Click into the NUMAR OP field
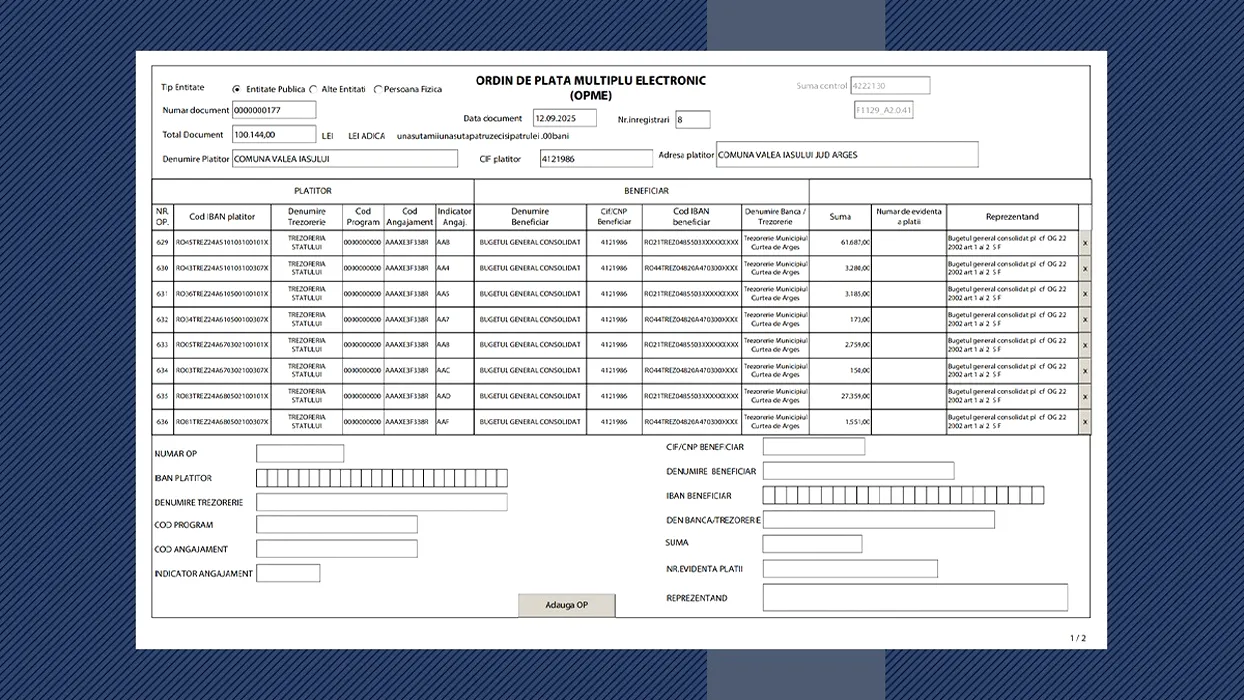Viewport: 1244px width, 700px height. 300,454
